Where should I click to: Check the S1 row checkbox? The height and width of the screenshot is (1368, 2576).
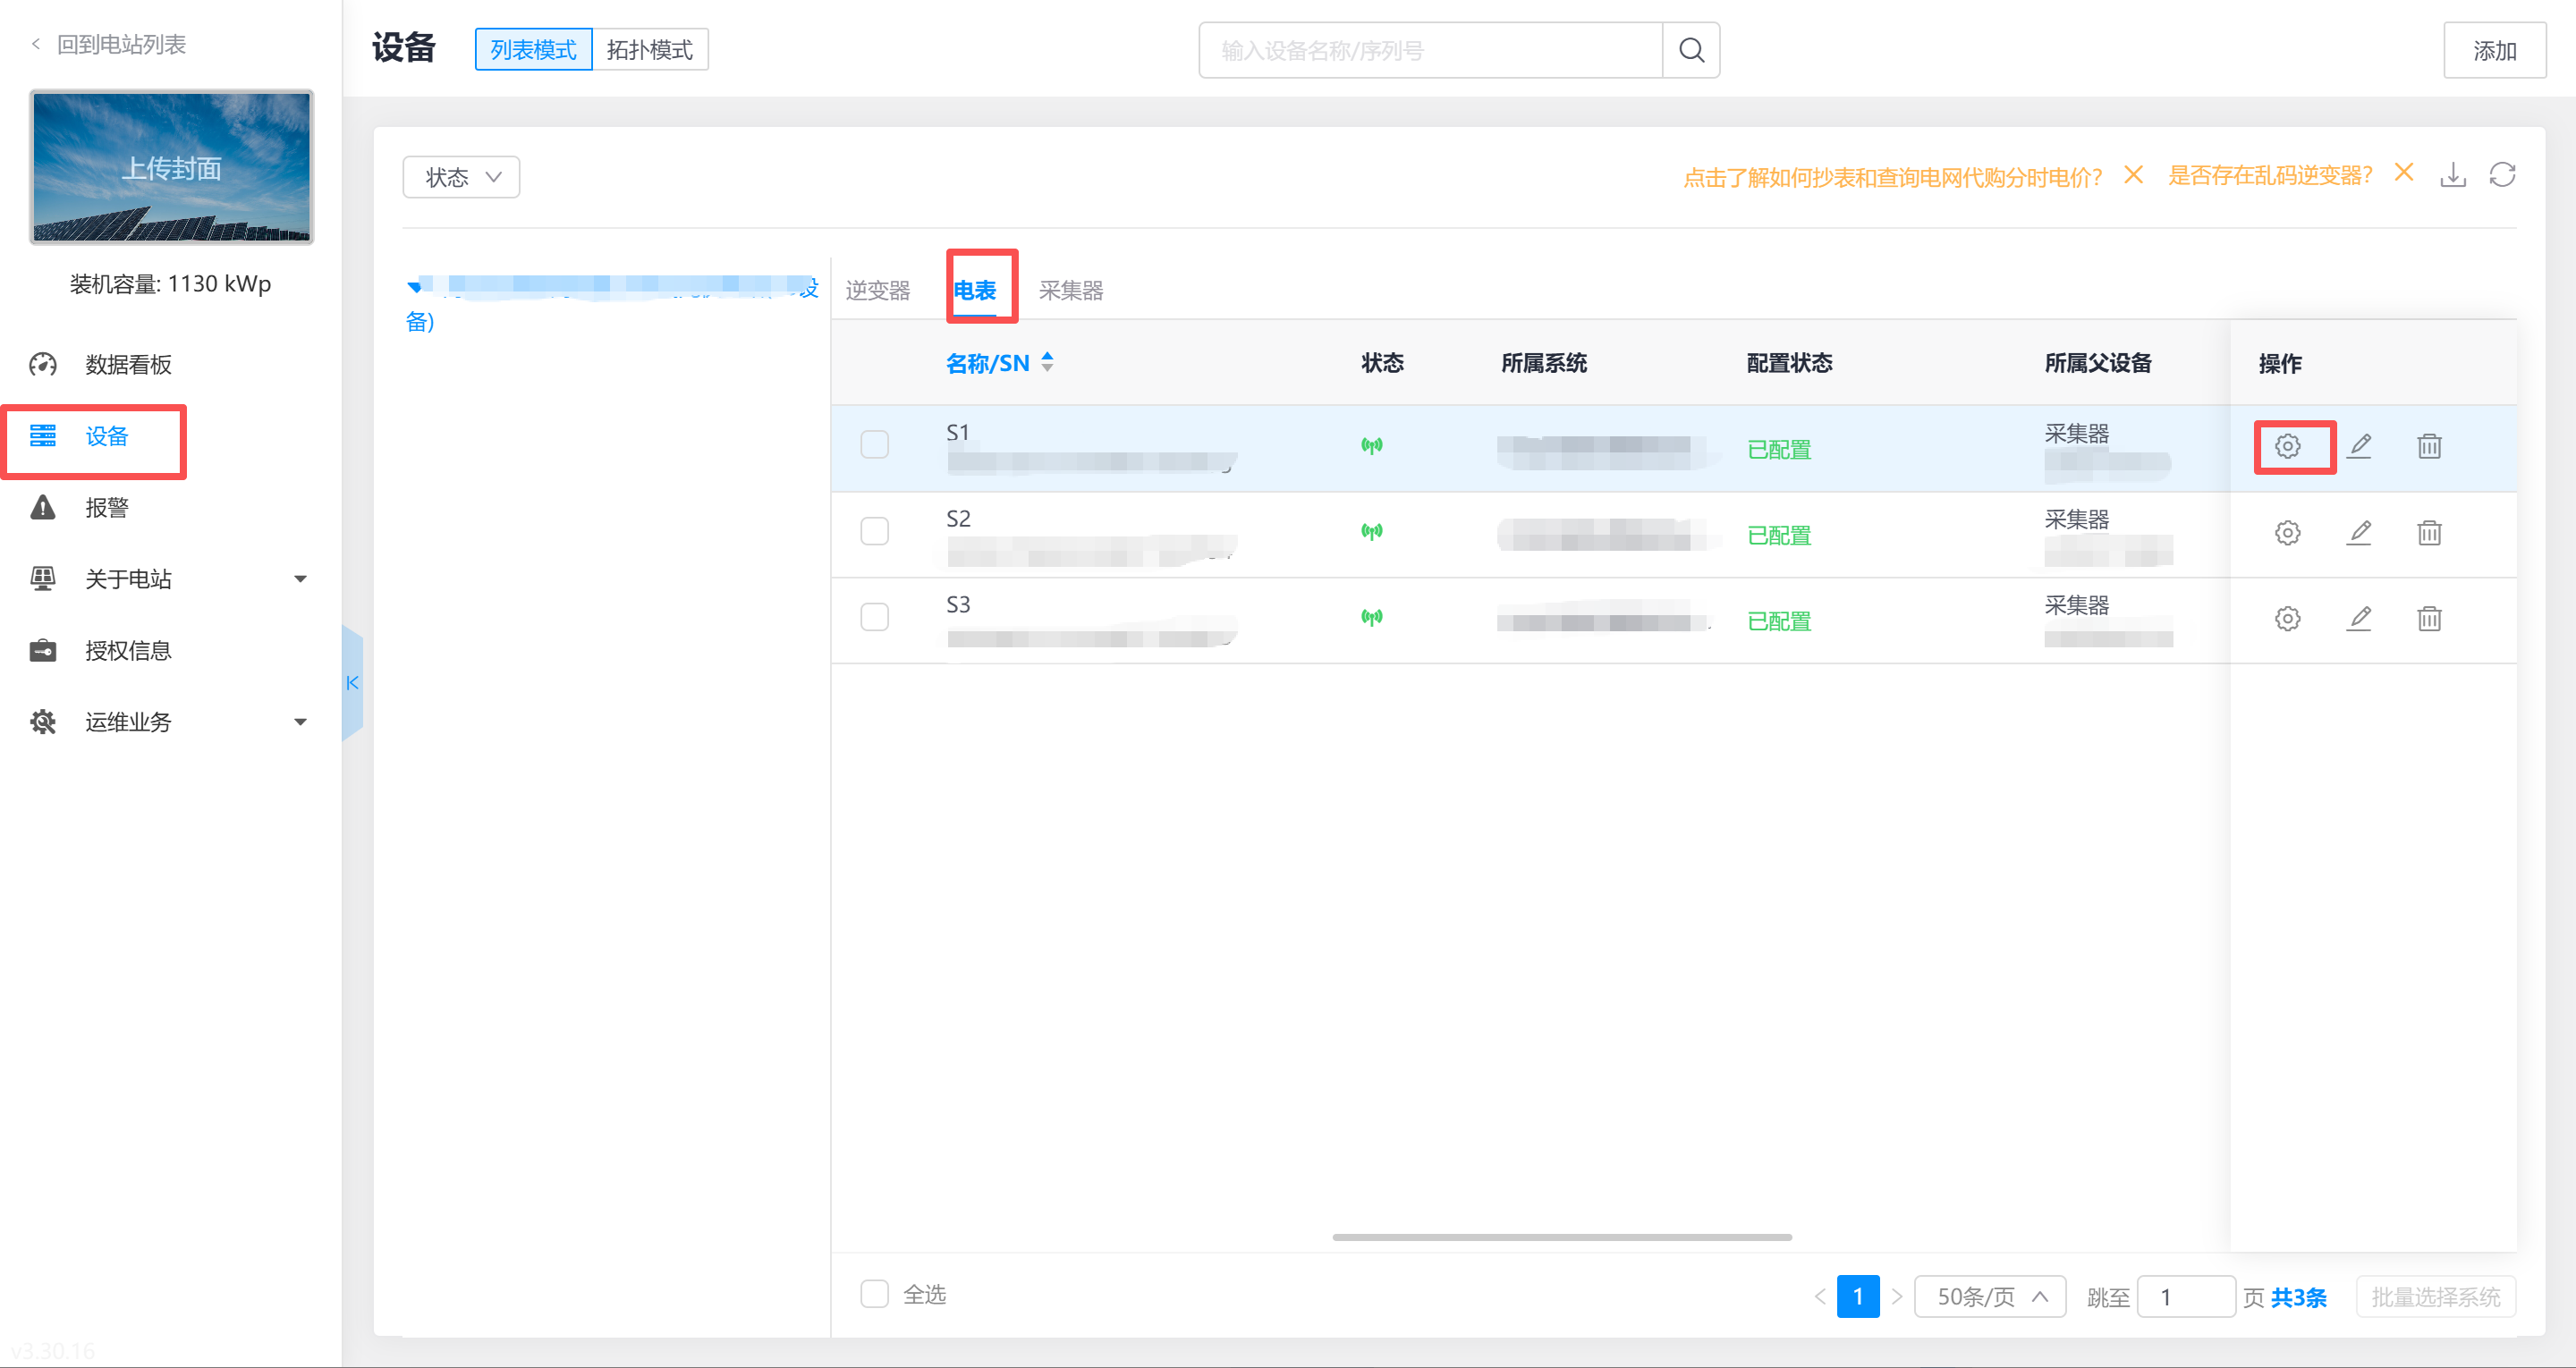(x=874, y=445)
